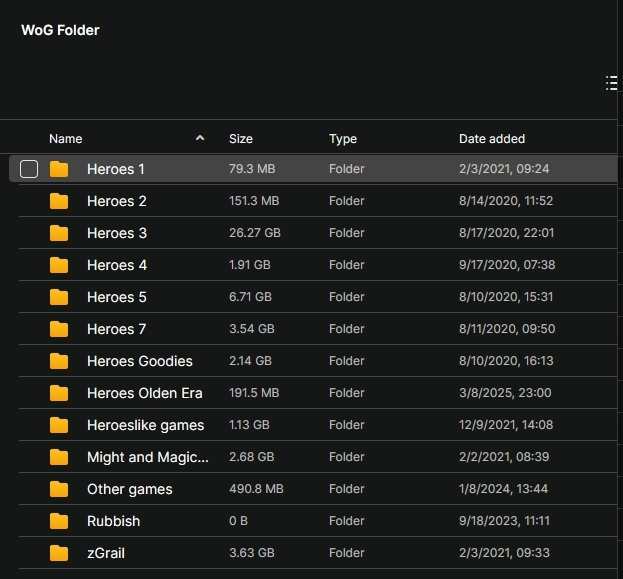This screenshot has width=623, height=579.
Task: Click the WoG Folder title
Action: pyautogui.click(x=60, y=30)
